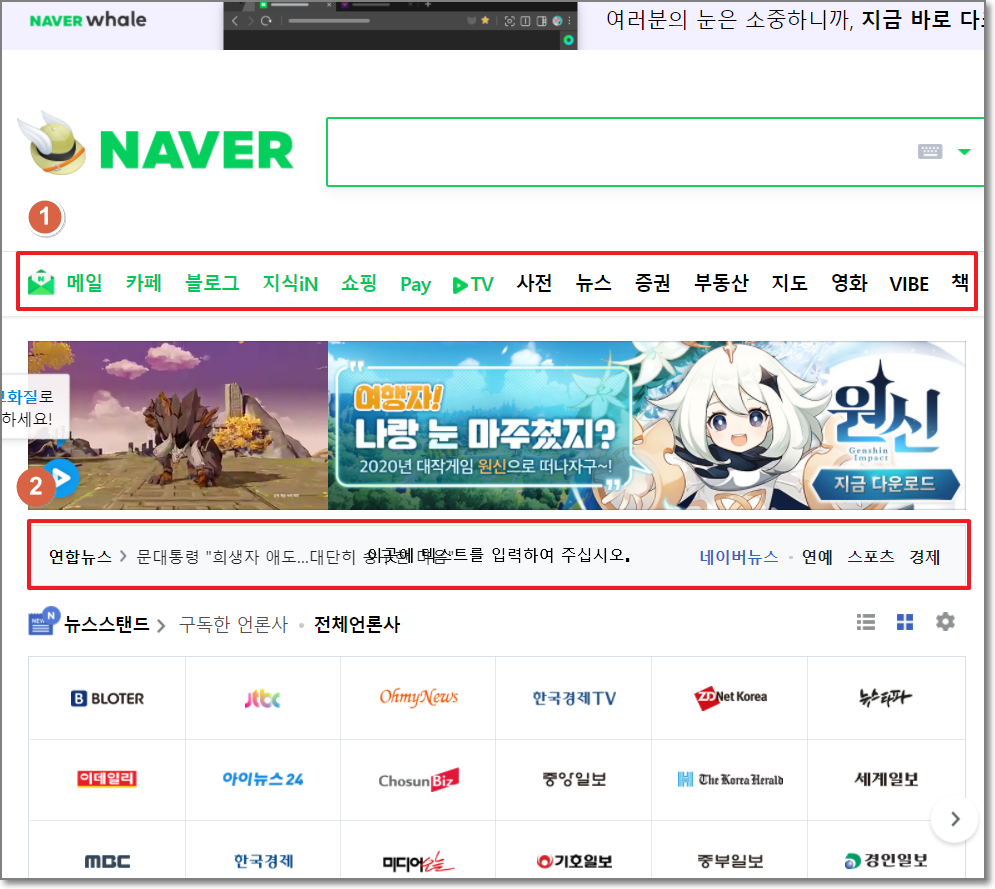Click the NAVER logo

[x=196, y=151]
